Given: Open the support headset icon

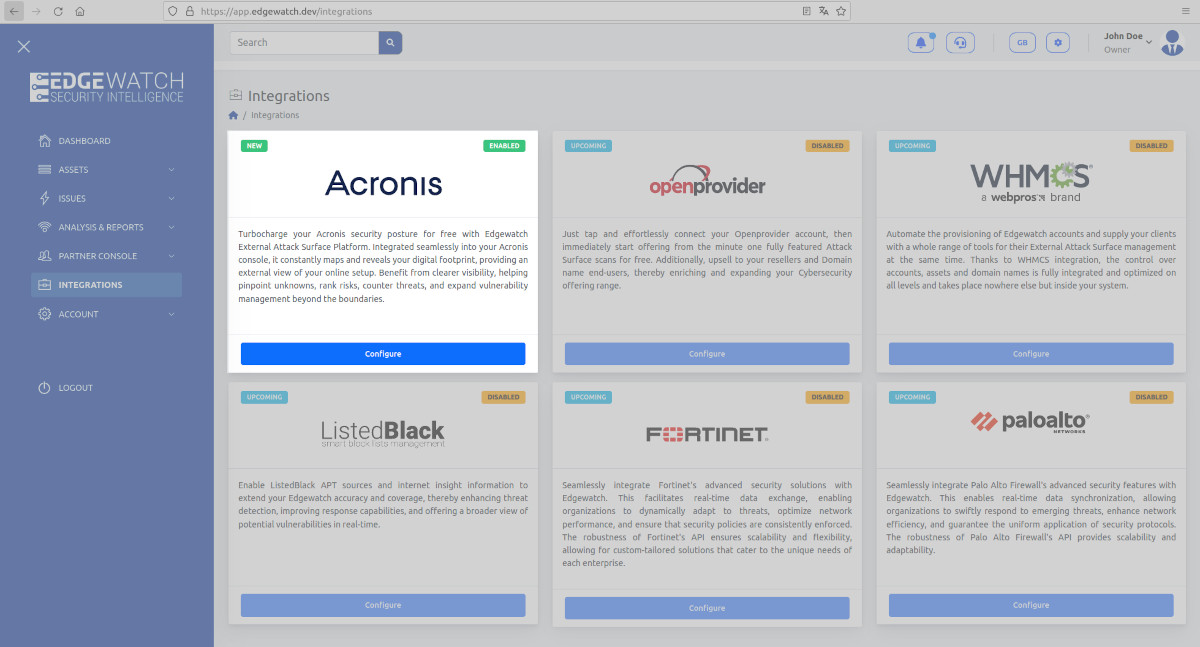Looking at the screenshot, I should pos(960,43).
